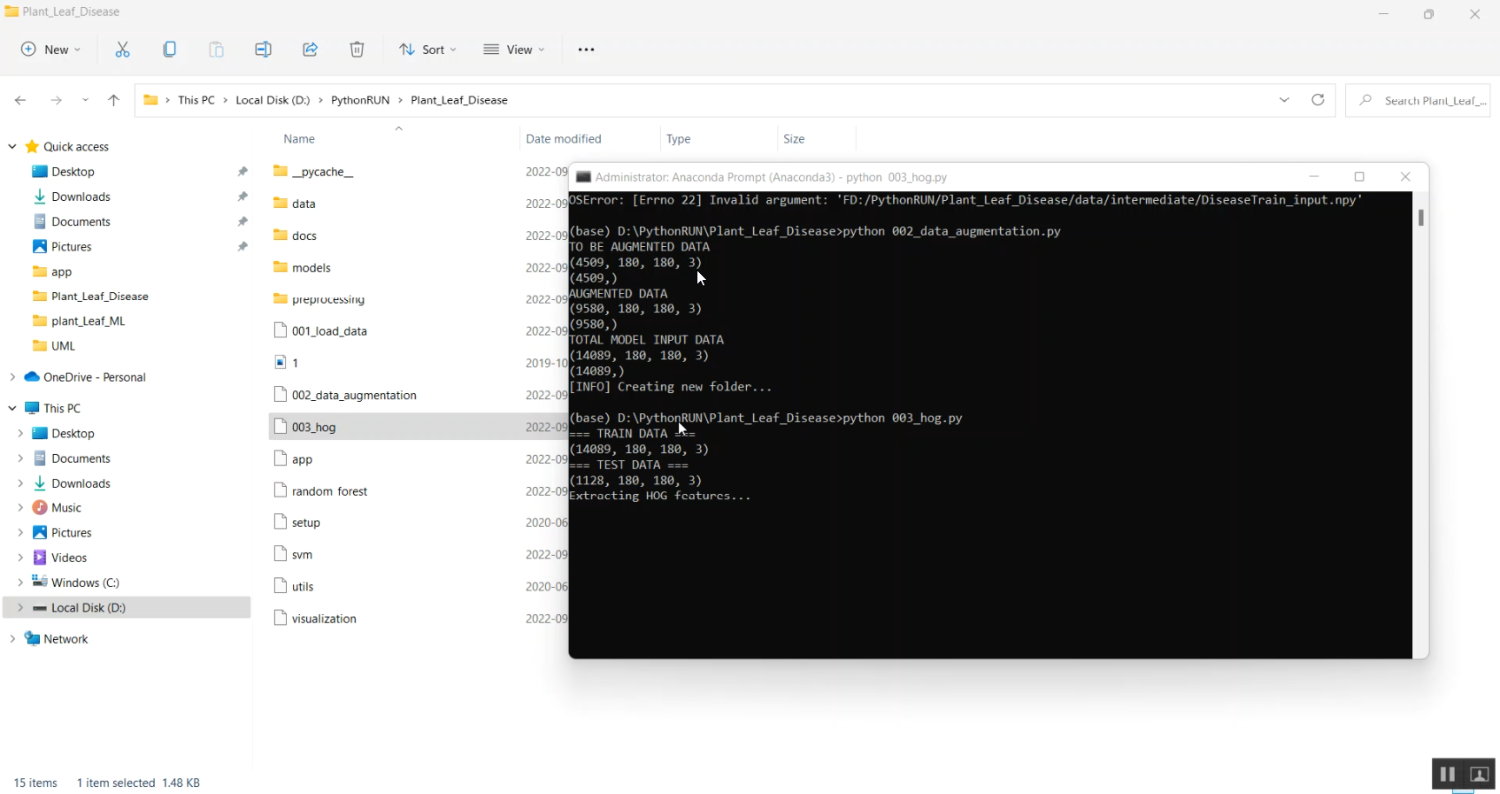Open the View layout dropdown
This screenshot has height=794, width=1500.
coord(513,49)
